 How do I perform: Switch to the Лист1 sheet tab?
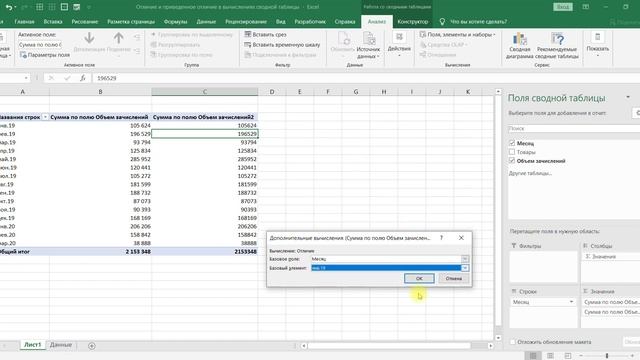coord(33,345)
